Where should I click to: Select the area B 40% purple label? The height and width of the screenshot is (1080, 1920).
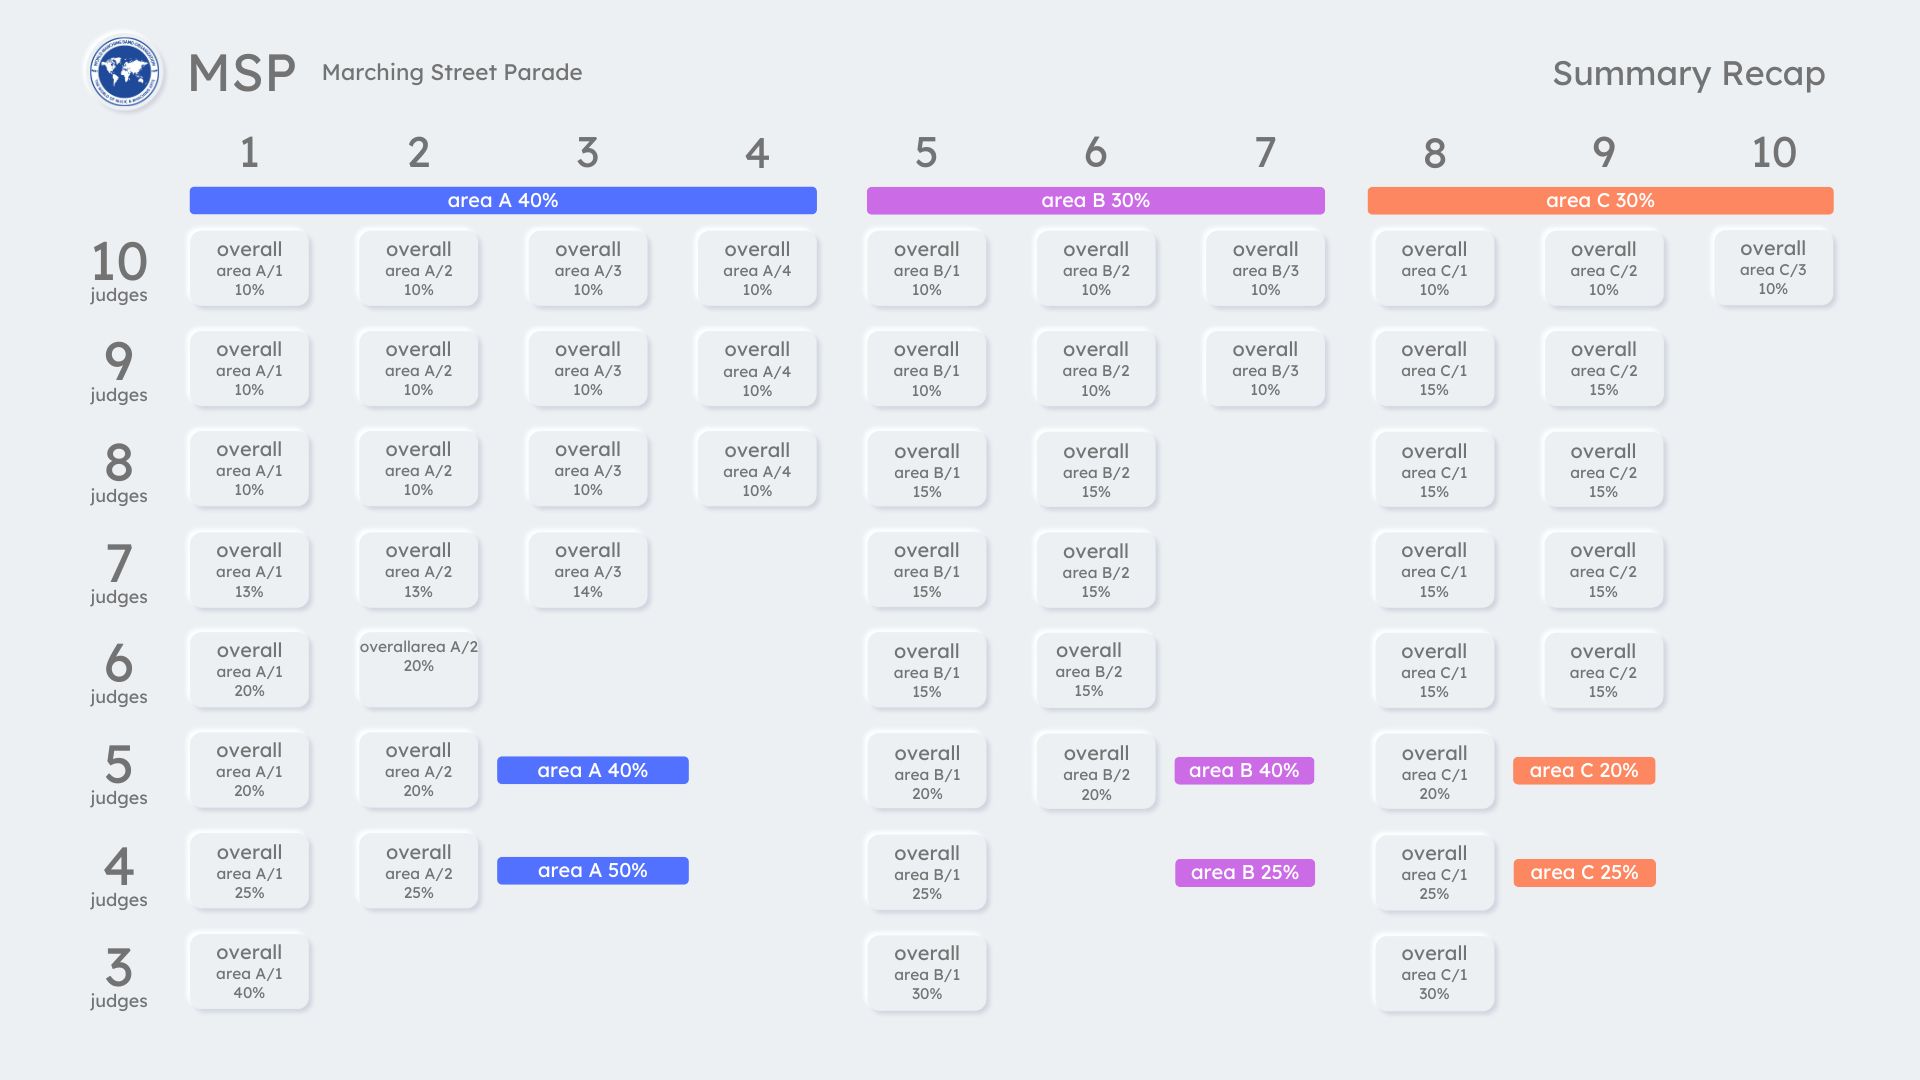1244,770
